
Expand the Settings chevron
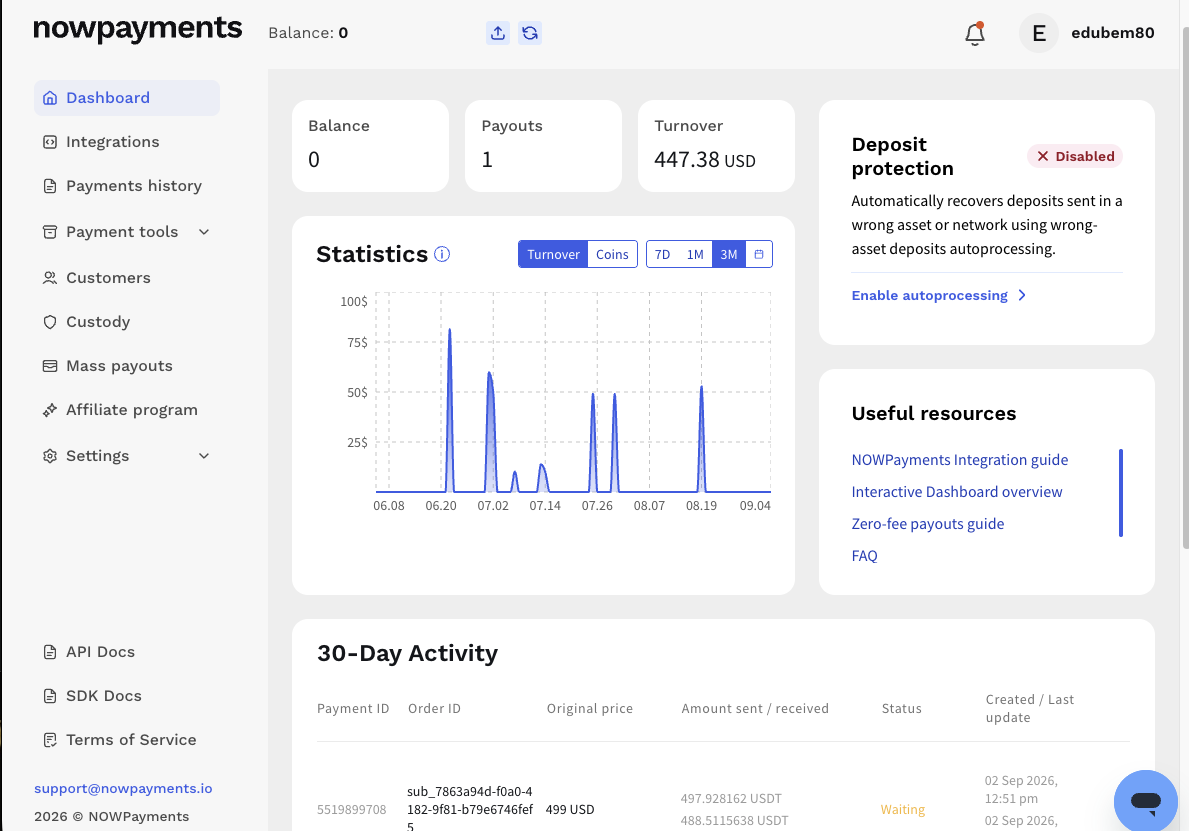pyautogui.click(x=204, y=456)
